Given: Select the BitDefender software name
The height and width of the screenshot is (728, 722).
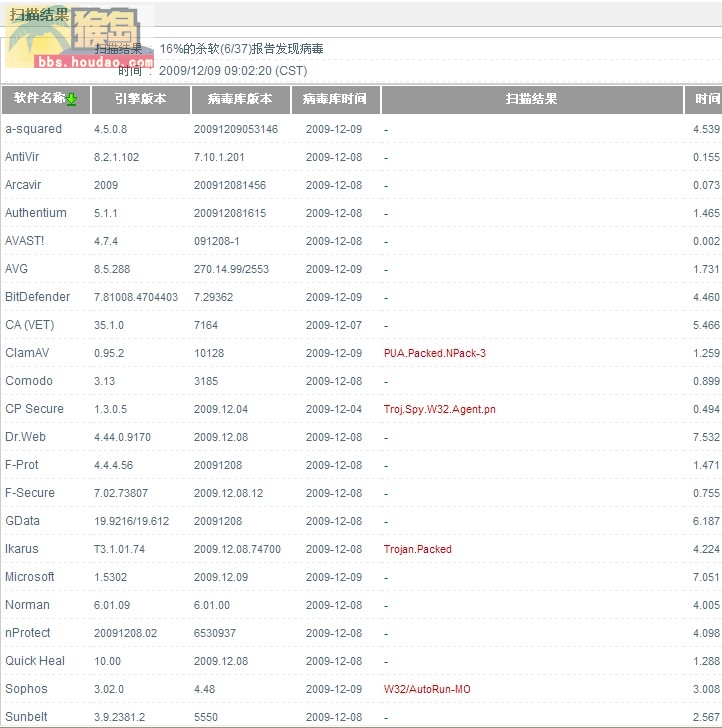Looking at the screenshot, I should (38, 297).
